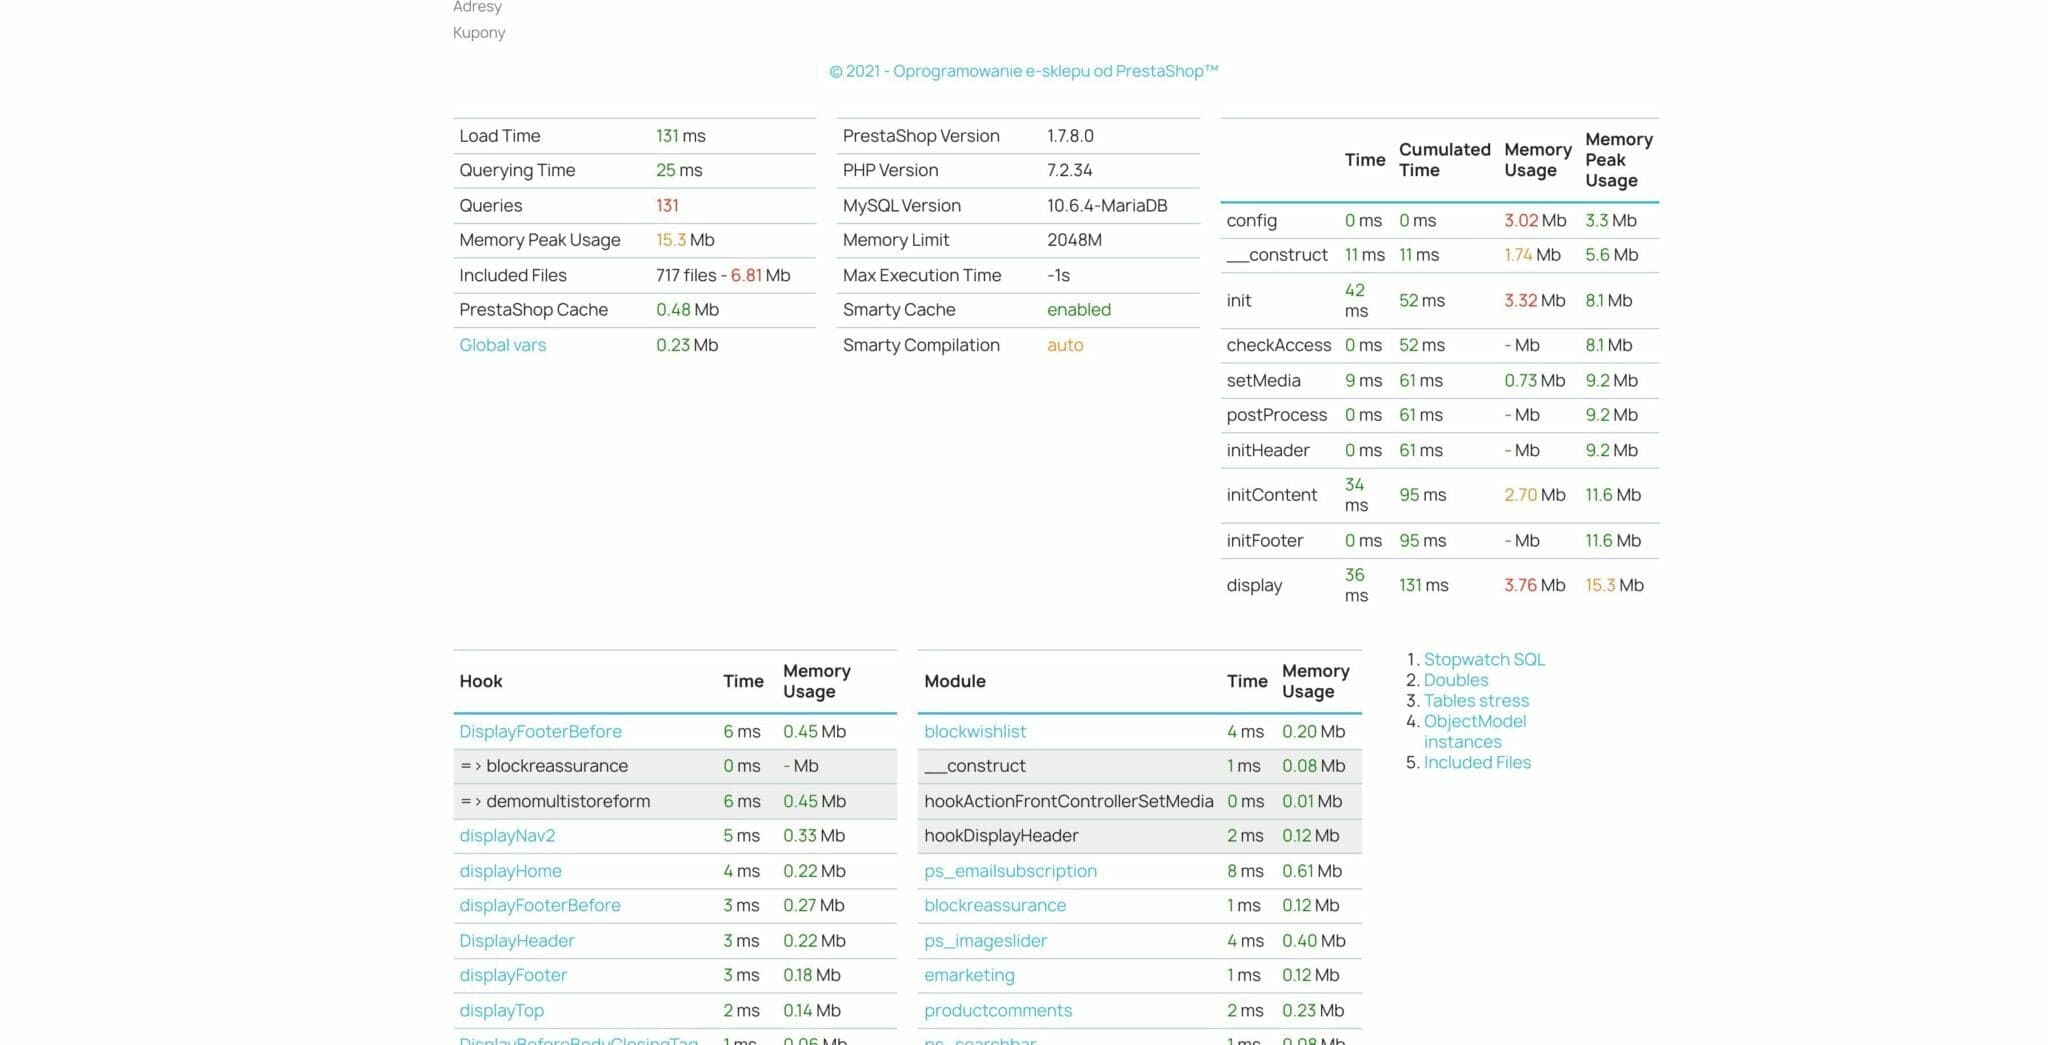Open the Doubles analysis

click(1456, 679)
